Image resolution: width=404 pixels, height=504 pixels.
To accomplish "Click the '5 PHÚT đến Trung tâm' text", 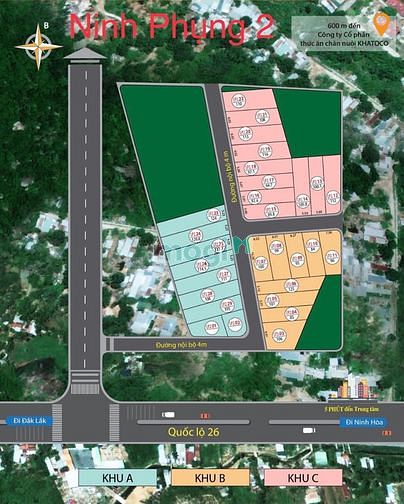I will [x=351, y=409].
